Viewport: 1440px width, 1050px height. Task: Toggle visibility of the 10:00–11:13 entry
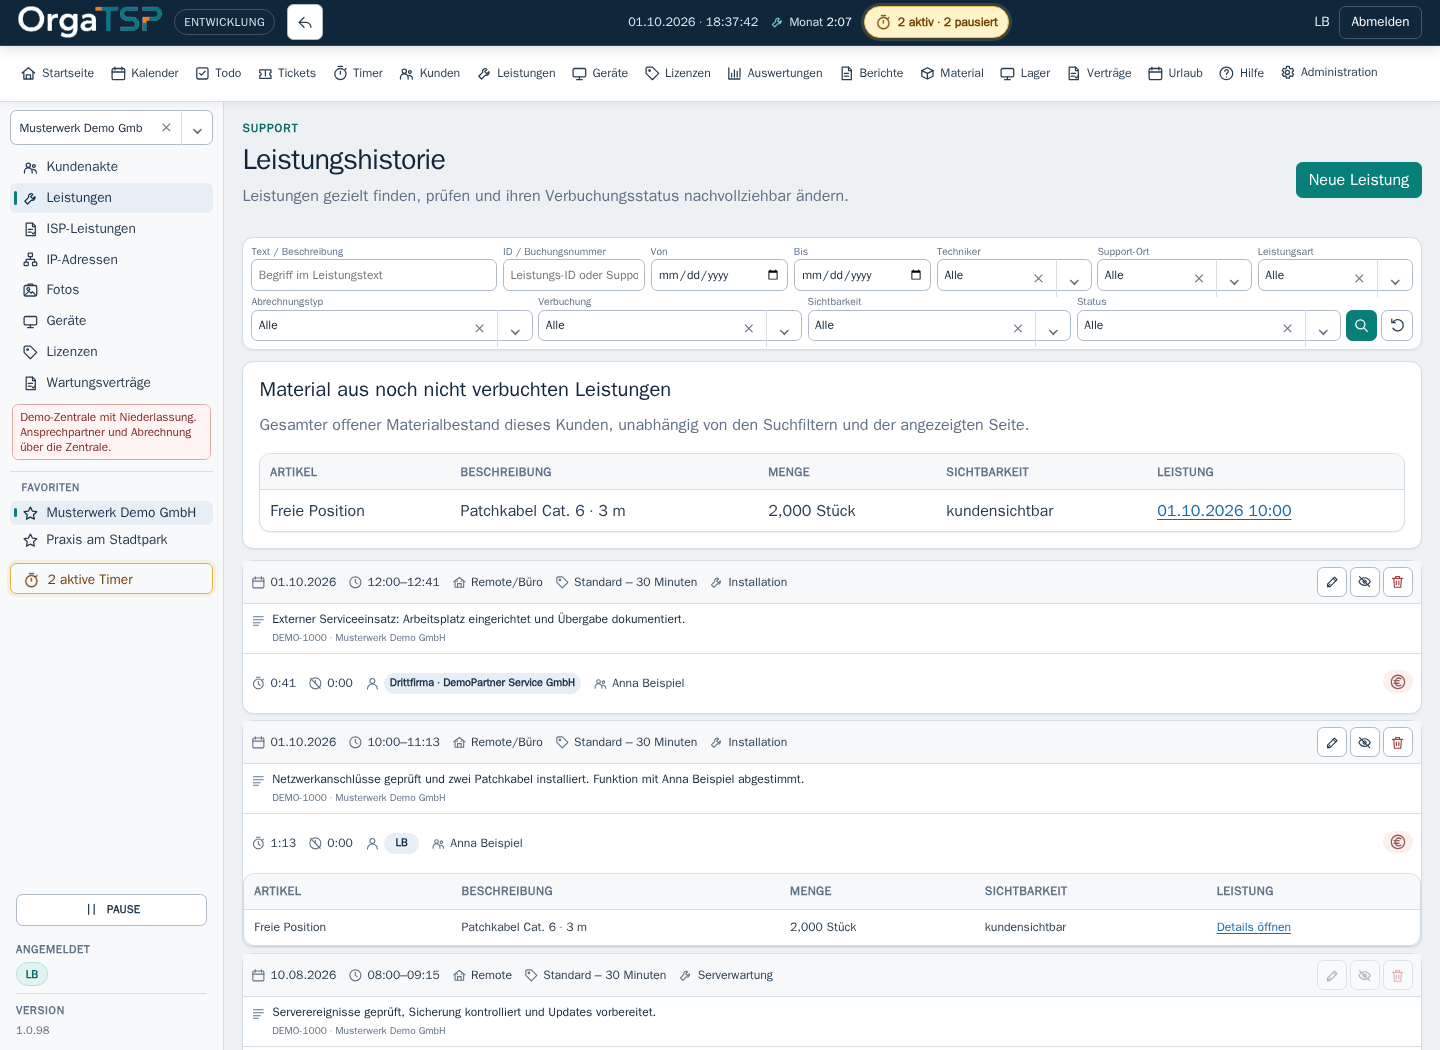[x=1365, y=742]
